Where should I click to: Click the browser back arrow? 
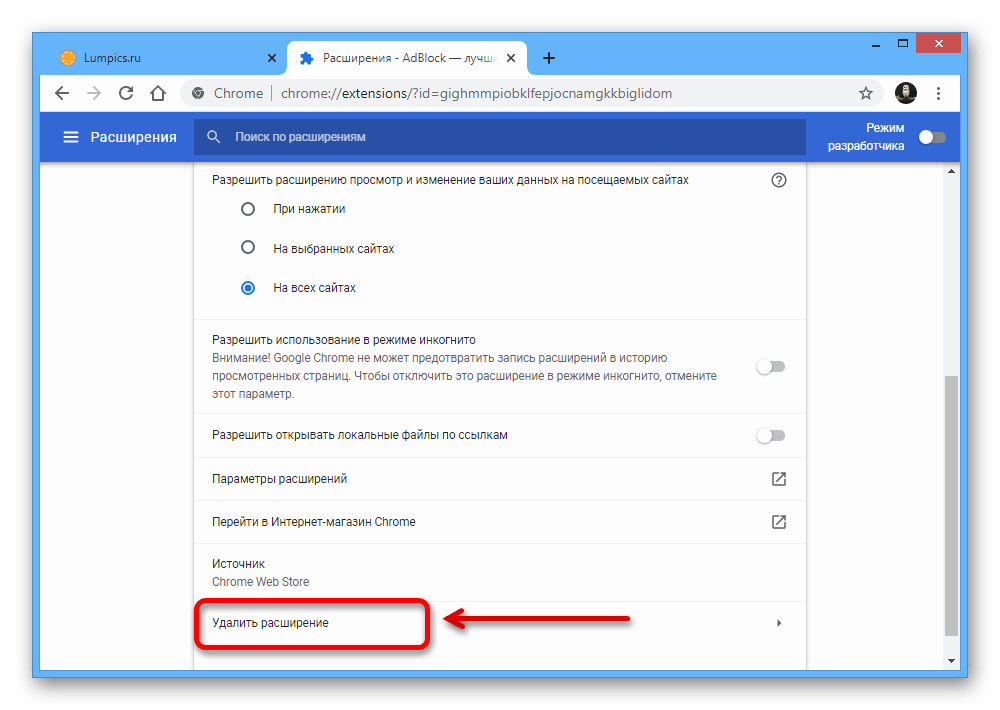pyautogui.click(x=62, y=94)
